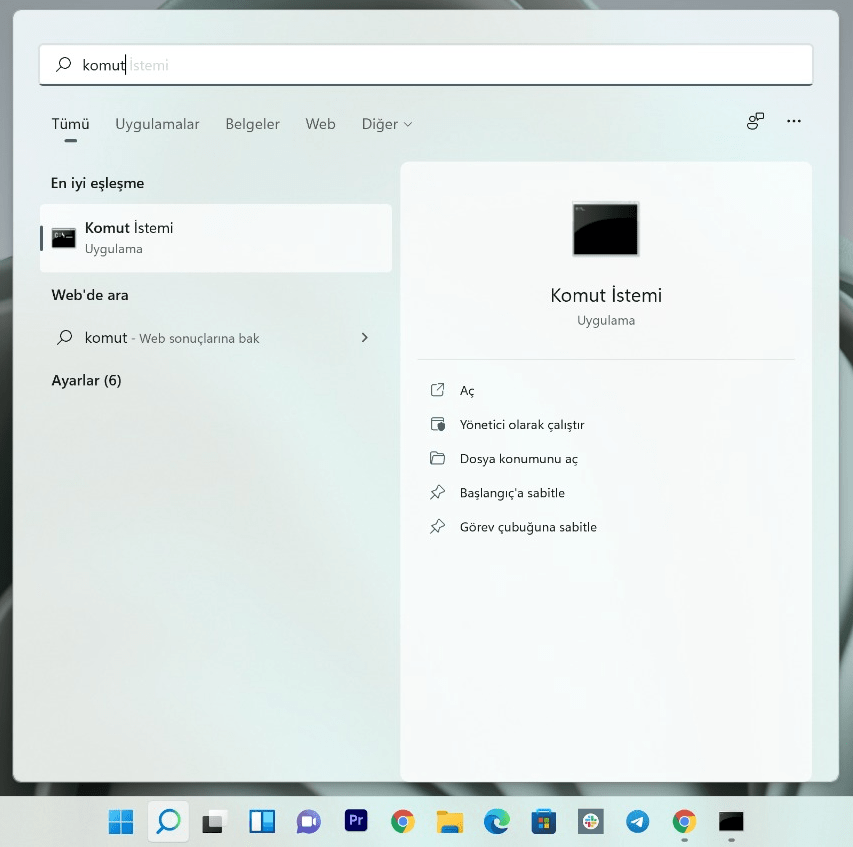Viewport: 853px width, 847px height.
Task: Click the Start button
Action: (121, 821)
